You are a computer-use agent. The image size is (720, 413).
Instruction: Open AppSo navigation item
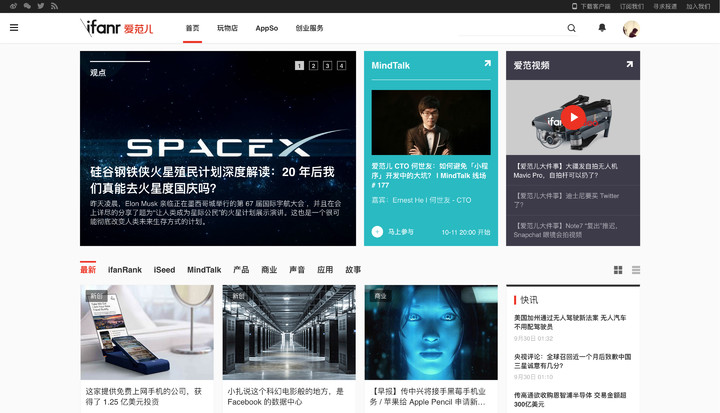tap(267, 28)
